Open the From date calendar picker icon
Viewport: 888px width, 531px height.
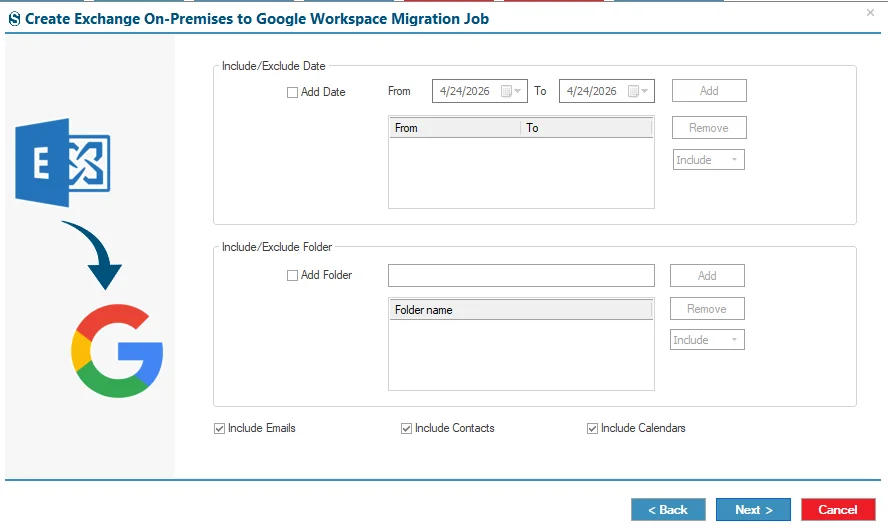[x=511, y=91]
